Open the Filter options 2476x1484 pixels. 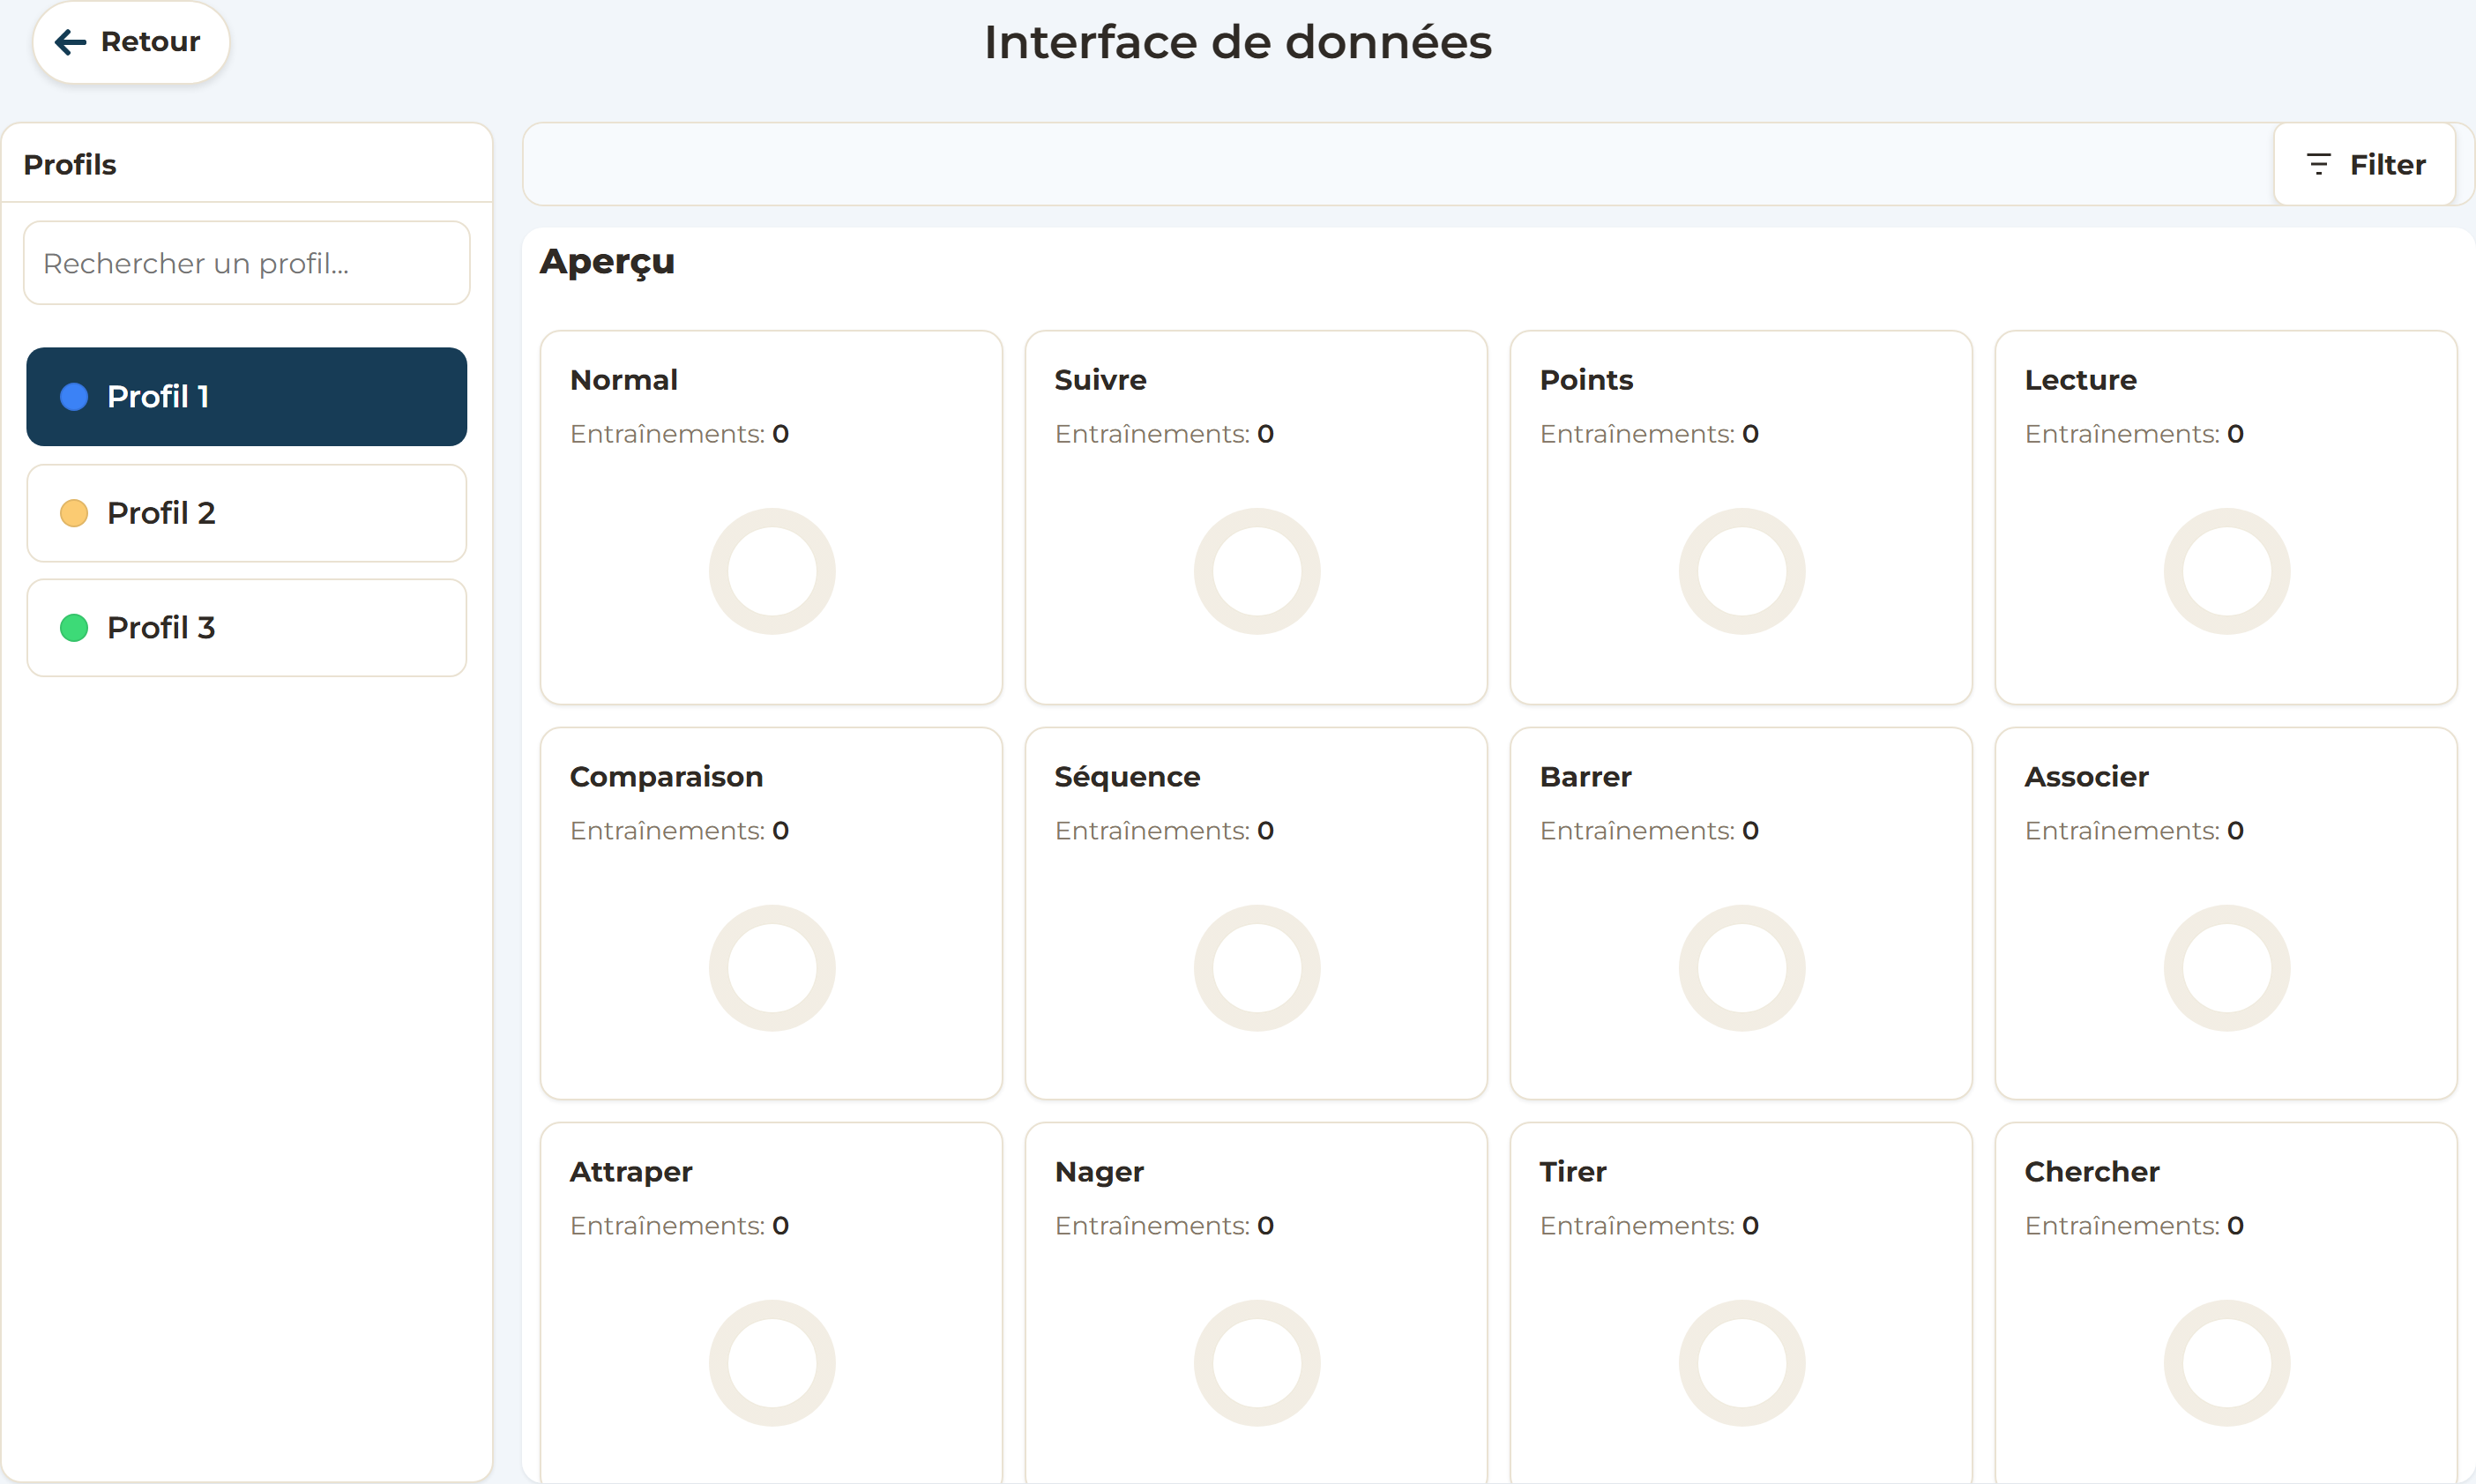pyautogui.click(x=2365, y=165)
